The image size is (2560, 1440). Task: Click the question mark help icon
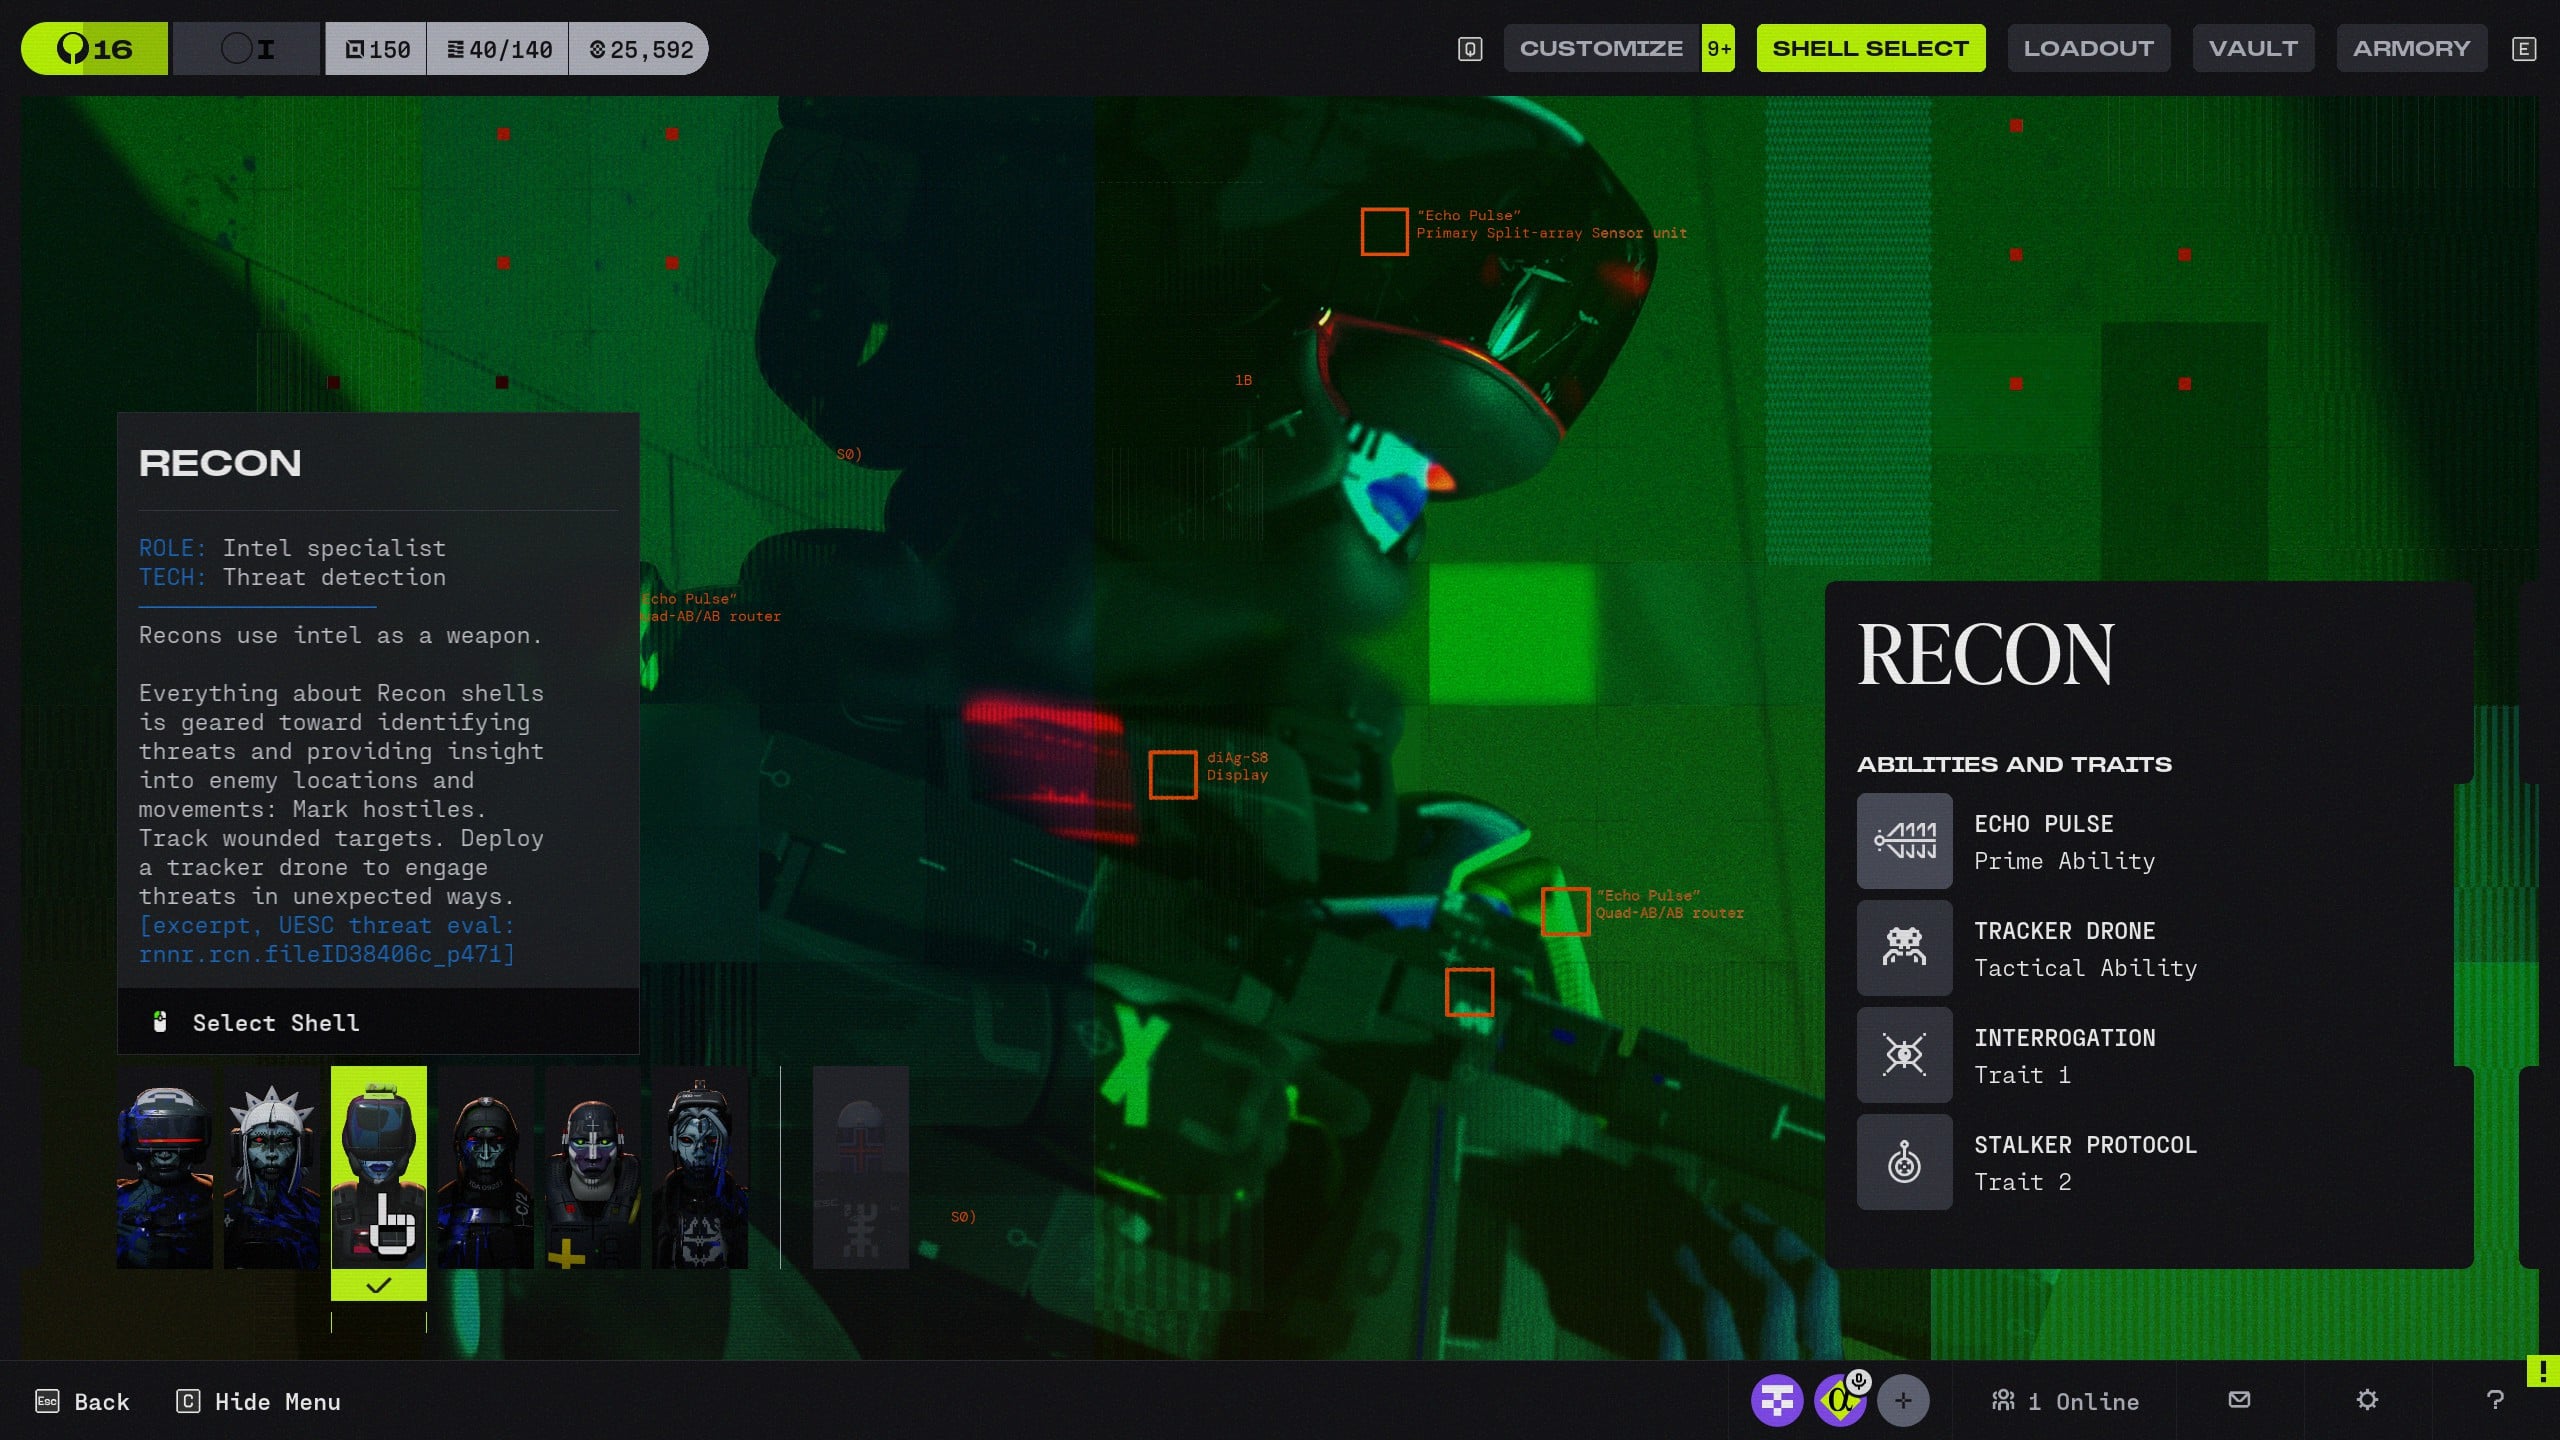2495,1400
